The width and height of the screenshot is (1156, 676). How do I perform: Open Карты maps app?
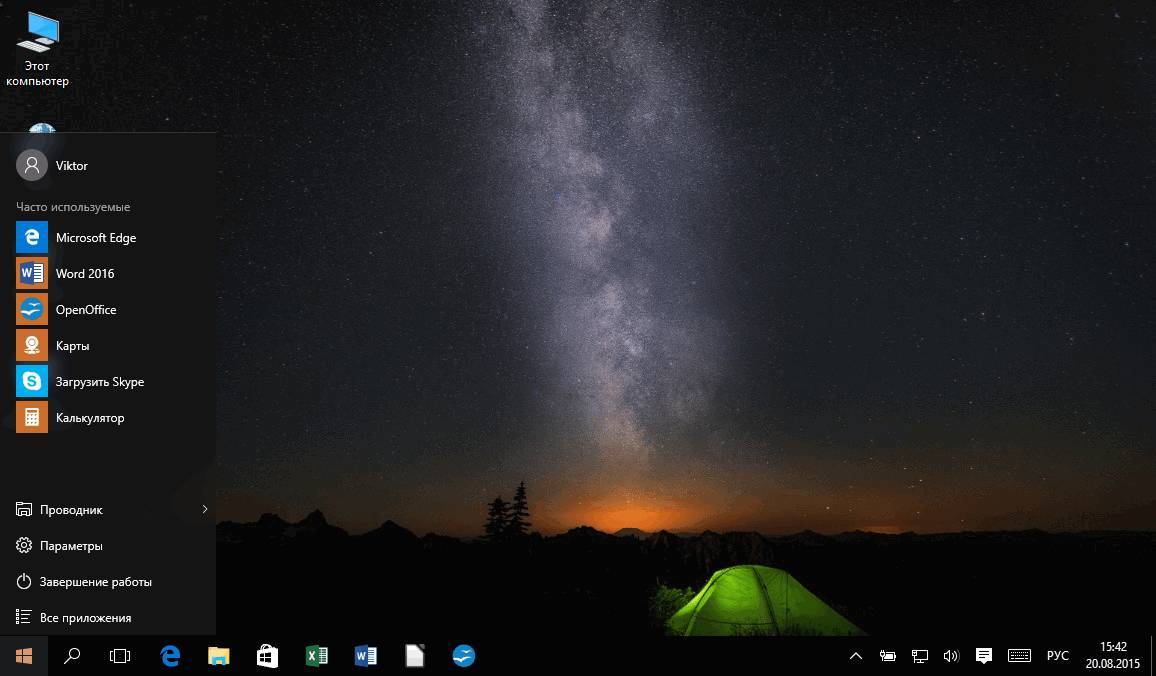pyautogui.click(x=108, y=346)
